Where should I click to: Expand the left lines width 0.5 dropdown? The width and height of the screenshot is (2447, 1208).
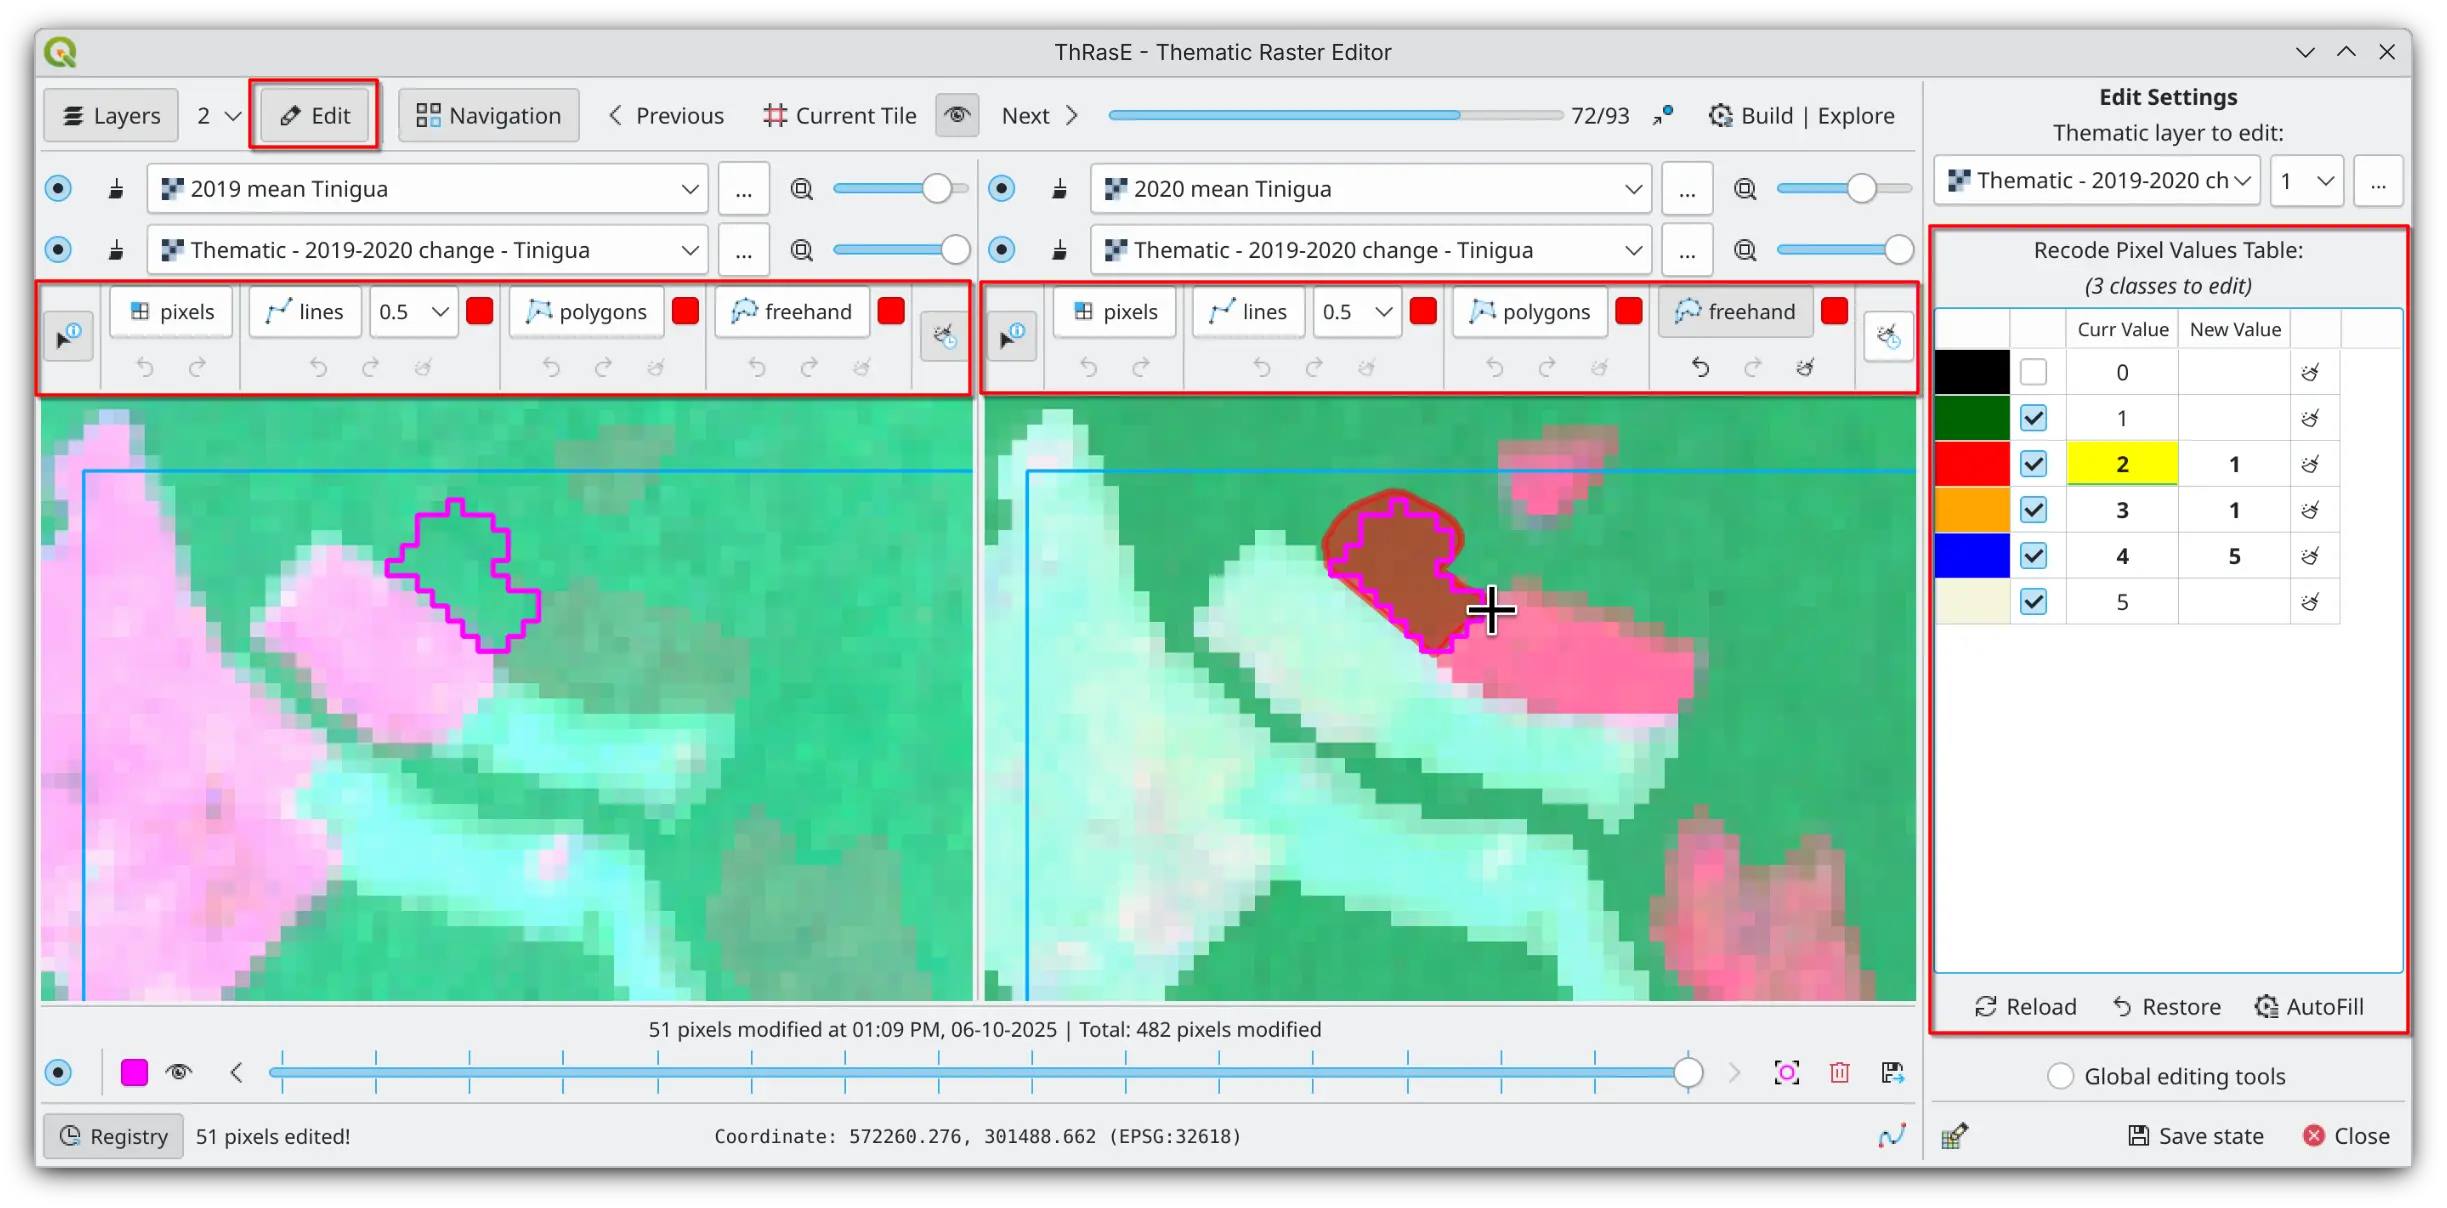point(414,312)
